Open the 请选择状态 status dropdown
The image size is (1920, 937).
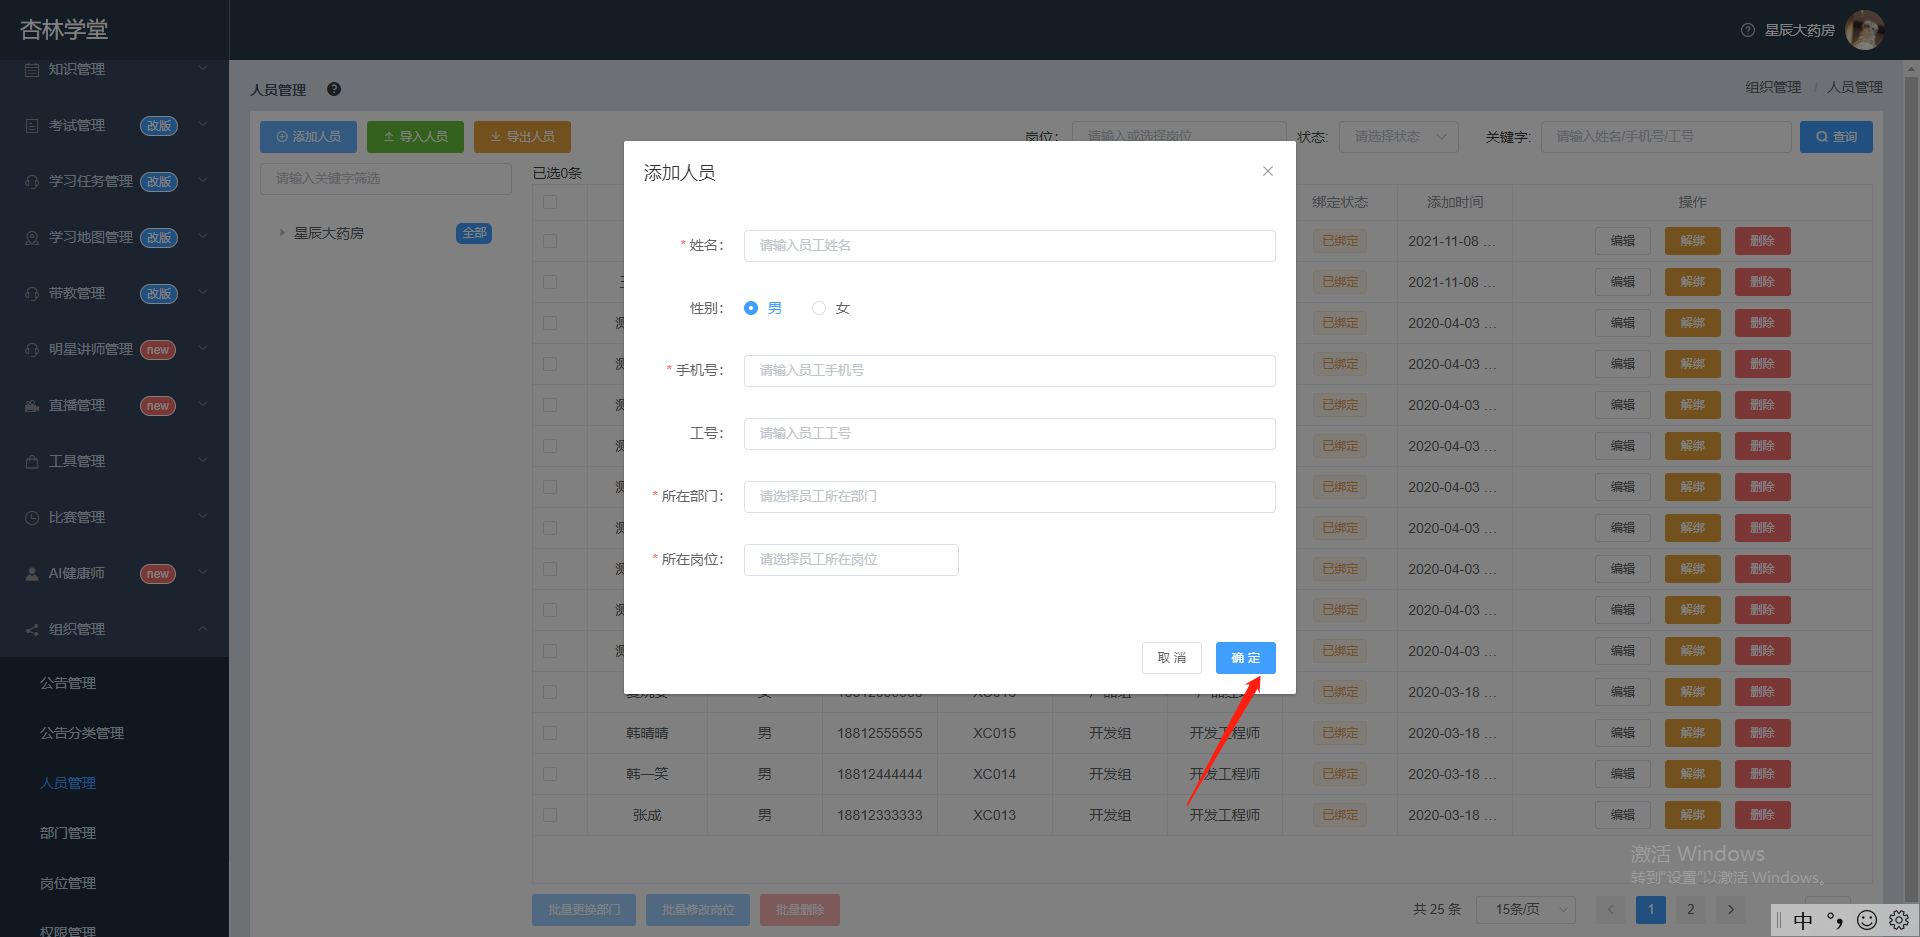[x=1399, y=137]
